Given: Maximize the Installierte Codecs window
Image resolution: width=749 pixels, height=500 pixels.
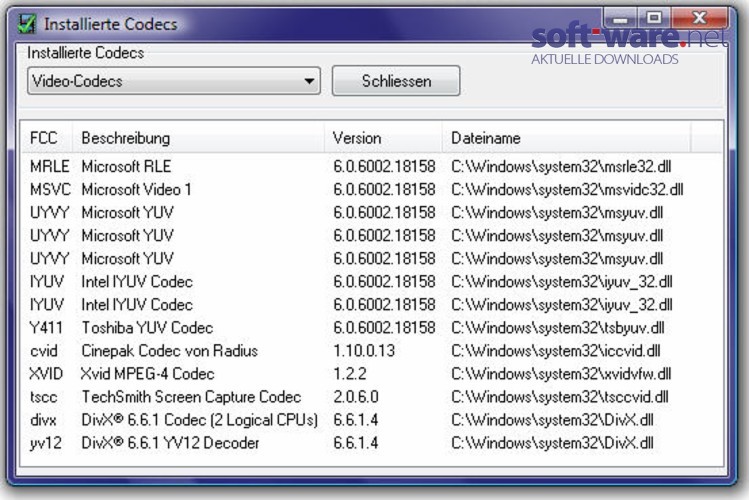Looking at the screenshot, I should (x=654, y=19).
